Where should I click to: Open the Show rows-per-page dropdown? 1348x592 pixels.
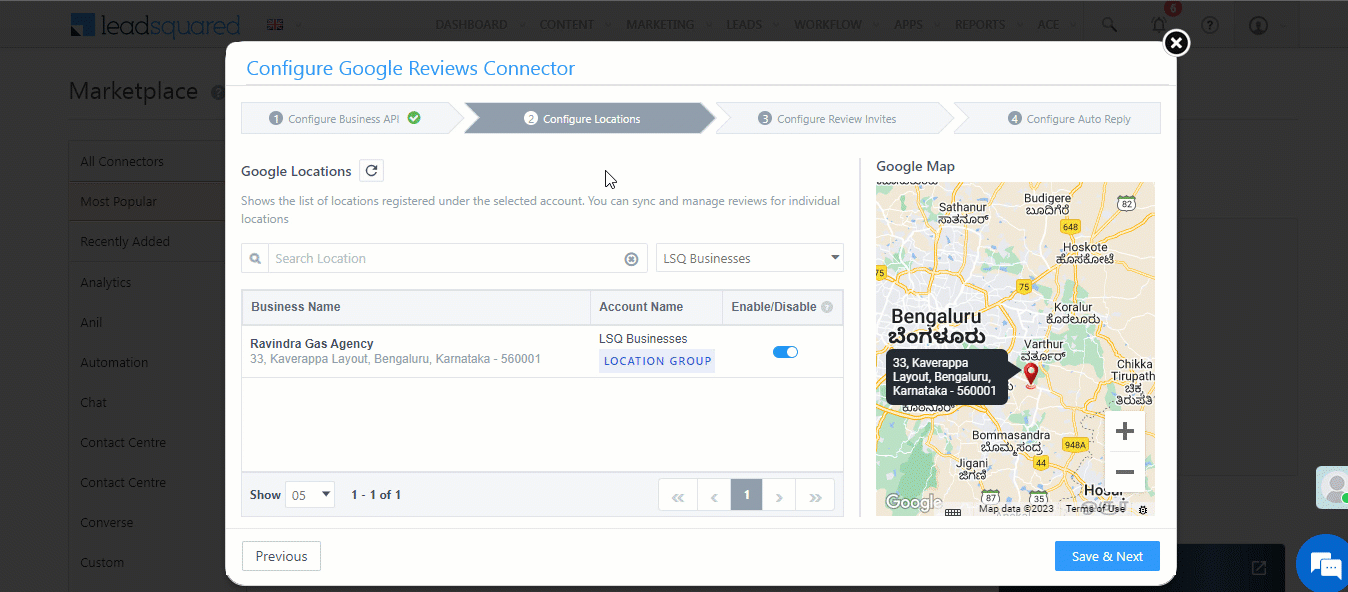310,495
